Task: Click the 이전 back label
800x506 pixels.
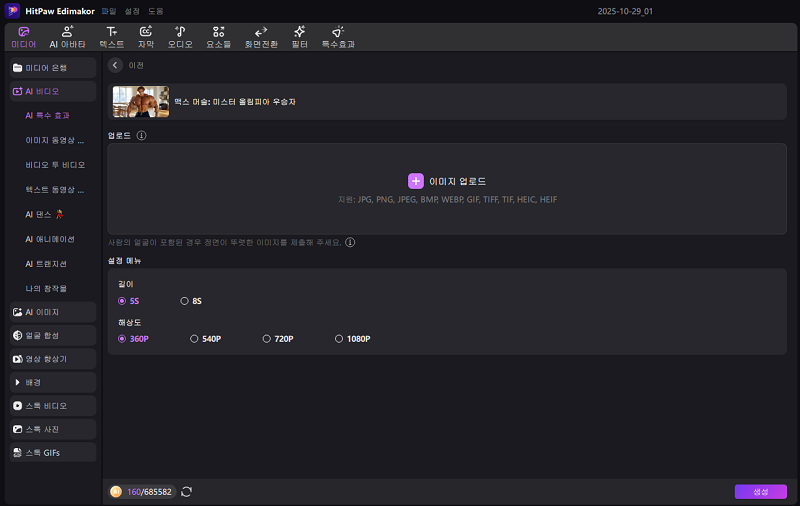Action: (x=136, y=65)
